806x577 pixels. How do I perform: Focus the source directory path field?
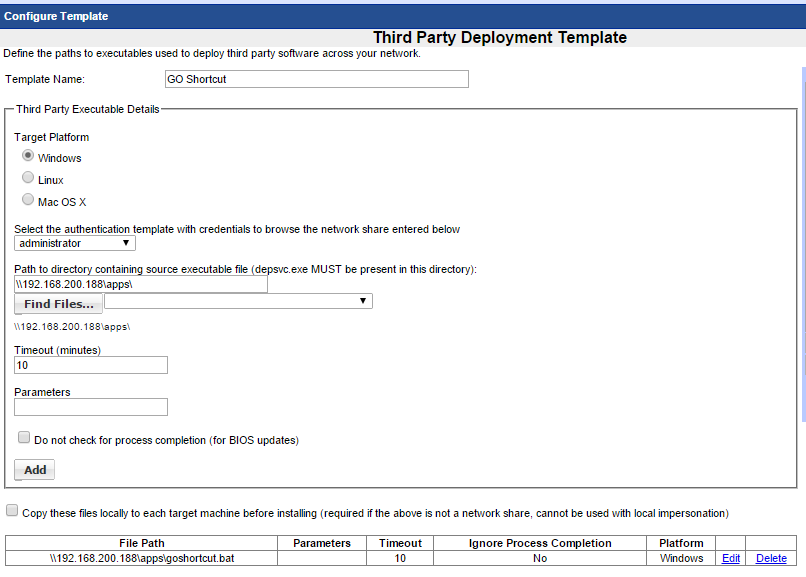click(x=141, y=284)
